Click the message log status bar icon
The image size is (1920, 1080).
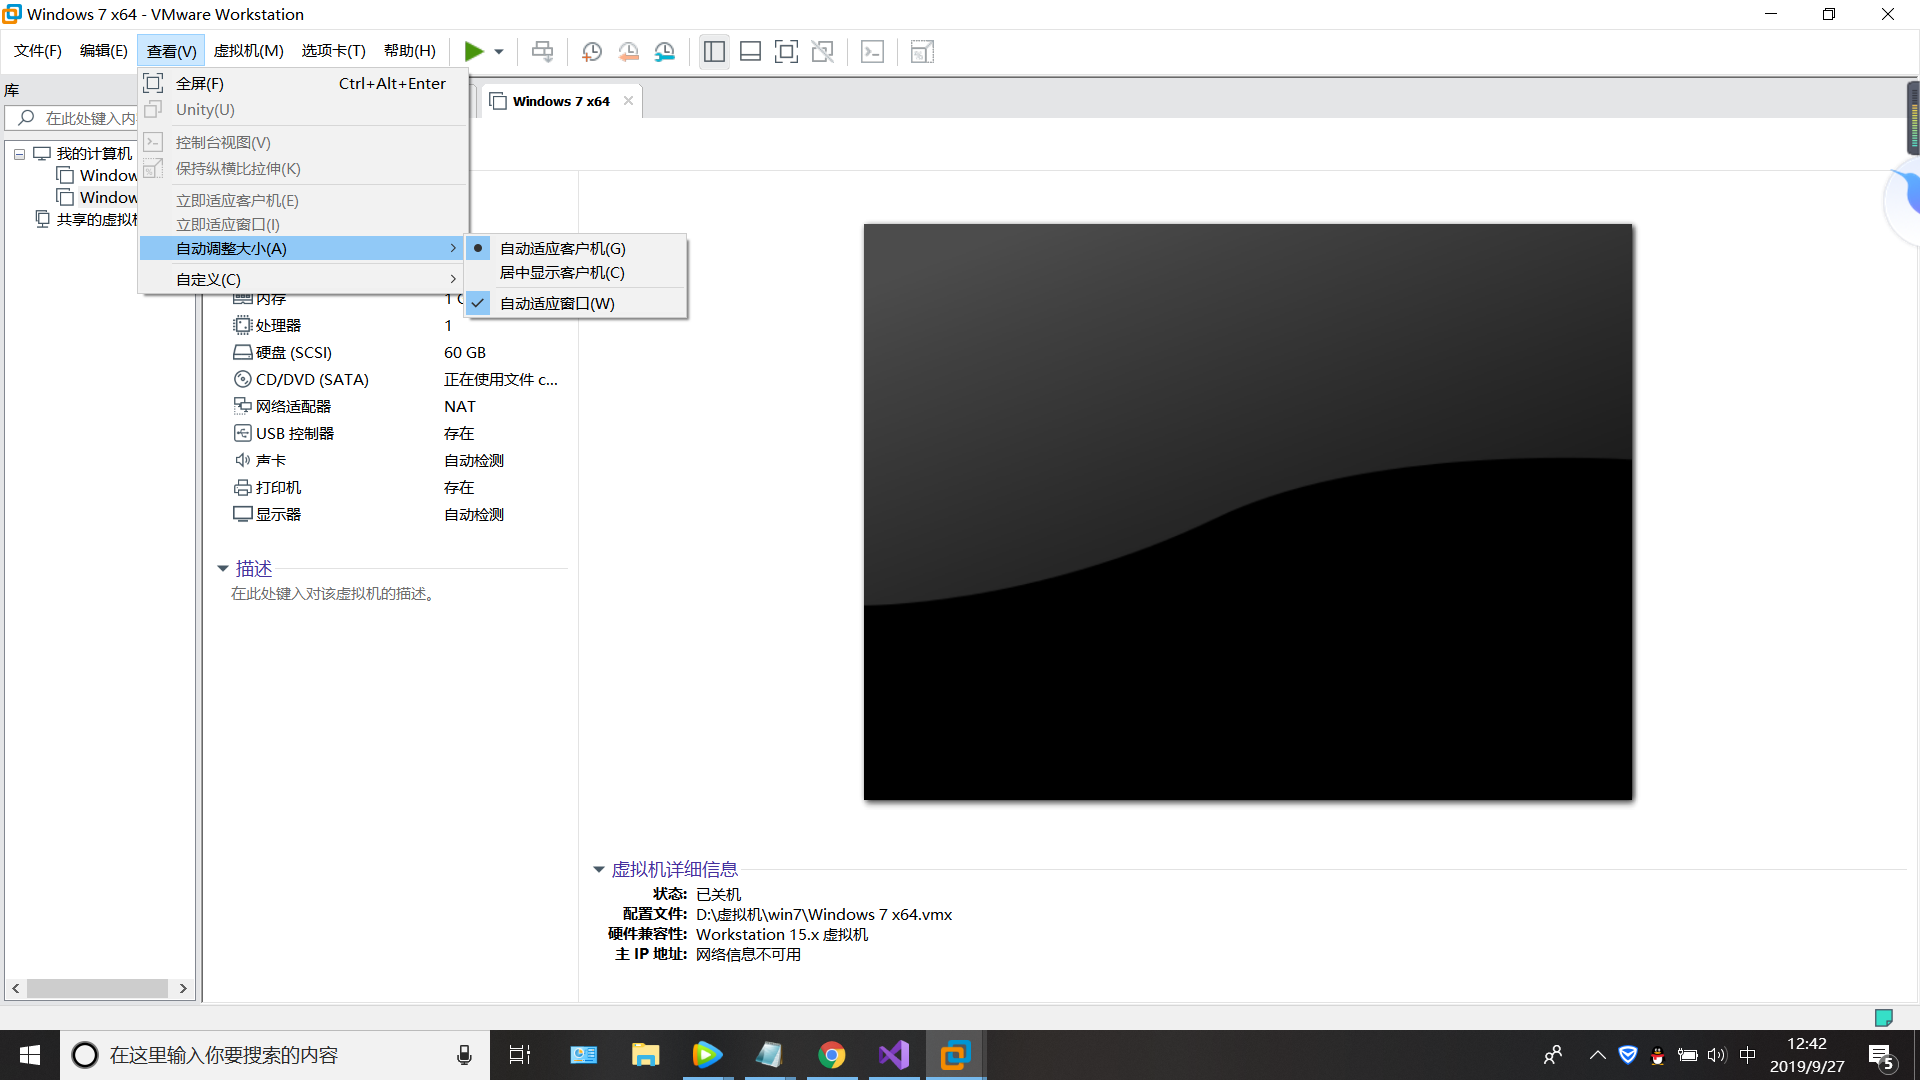tap(1884, 1018)
